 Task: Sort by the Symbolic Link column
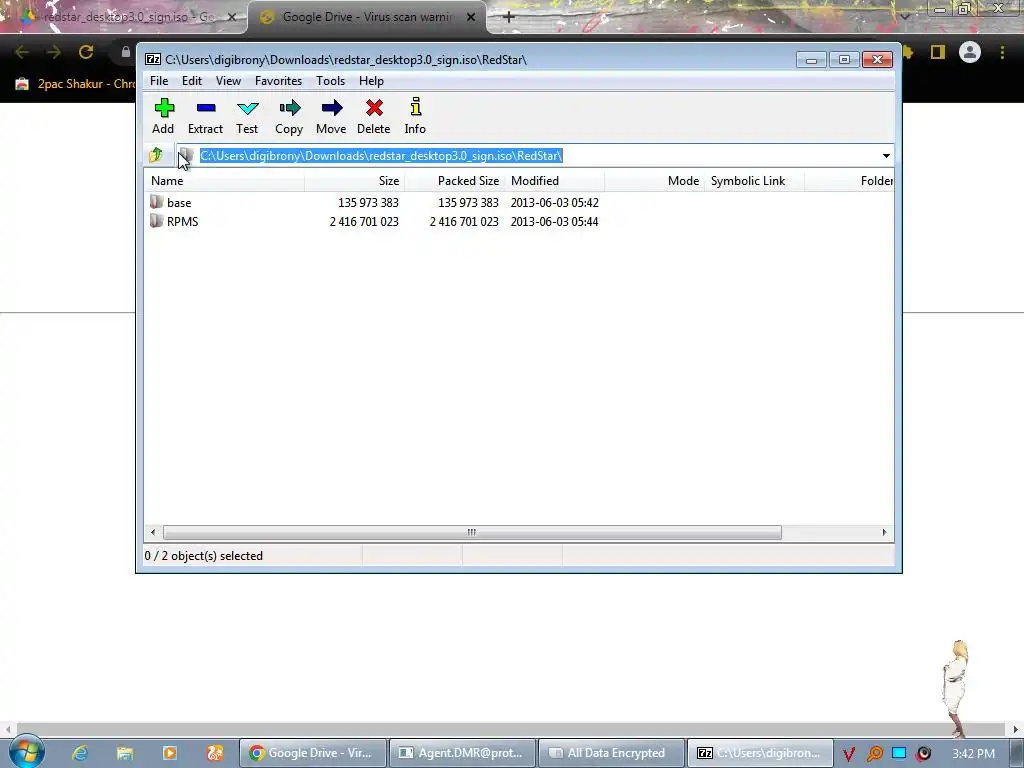pos(754,181)
